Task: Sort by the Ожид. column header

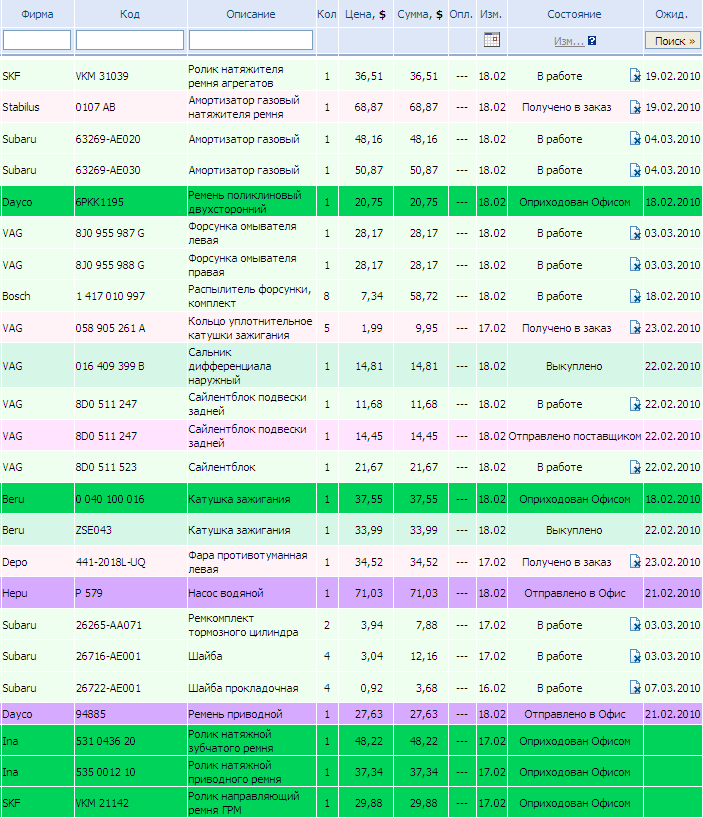Action: tap(672, 14)
